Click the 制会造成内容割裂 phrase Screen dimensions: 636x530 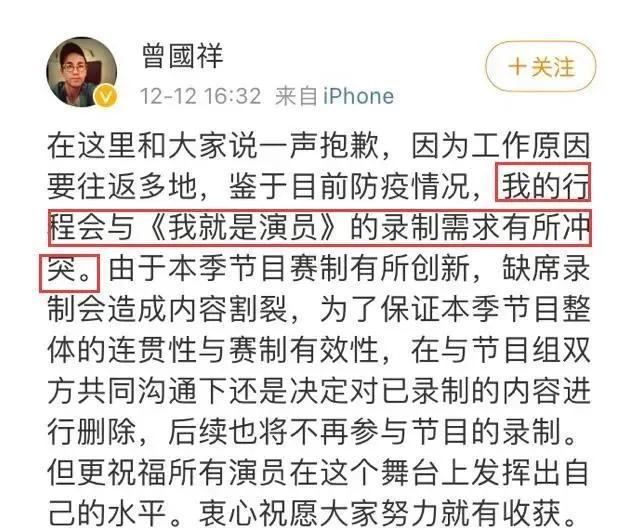(x=168, y=309)
